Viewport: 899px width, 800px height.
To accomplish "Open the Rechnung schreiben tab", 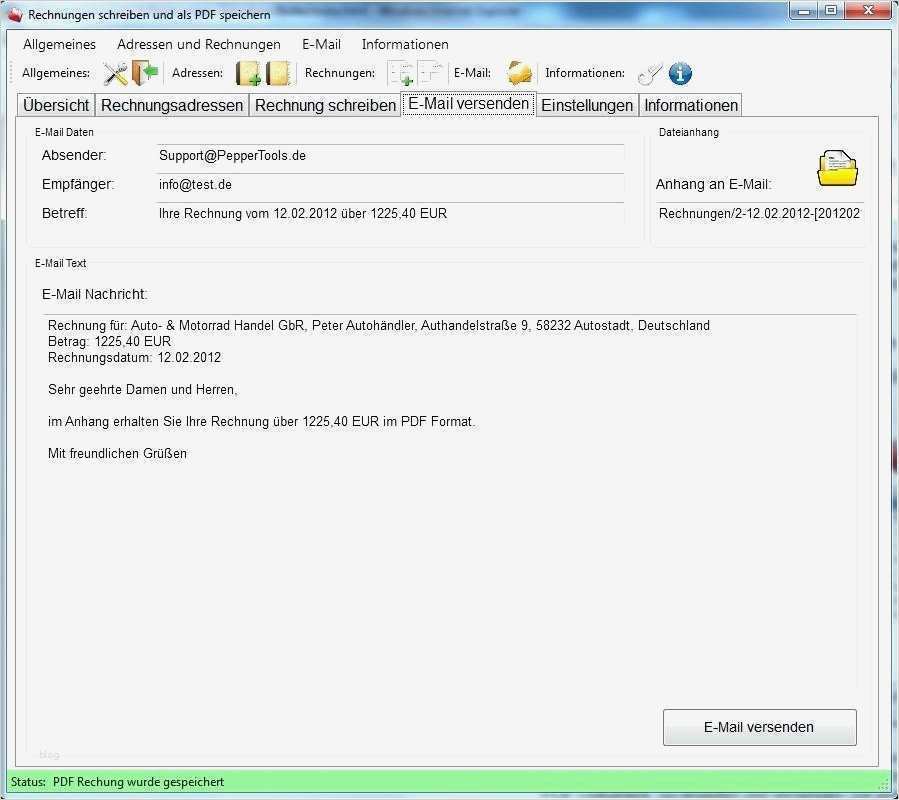I will 322,104.
